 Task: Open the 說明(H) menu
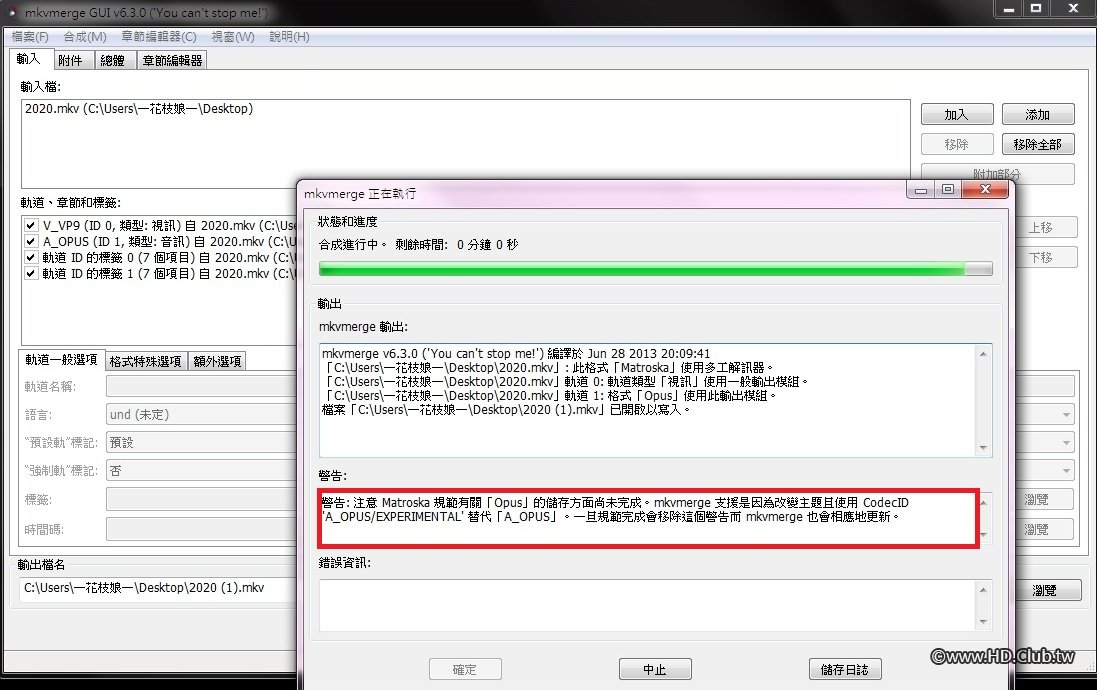point(289,36)
